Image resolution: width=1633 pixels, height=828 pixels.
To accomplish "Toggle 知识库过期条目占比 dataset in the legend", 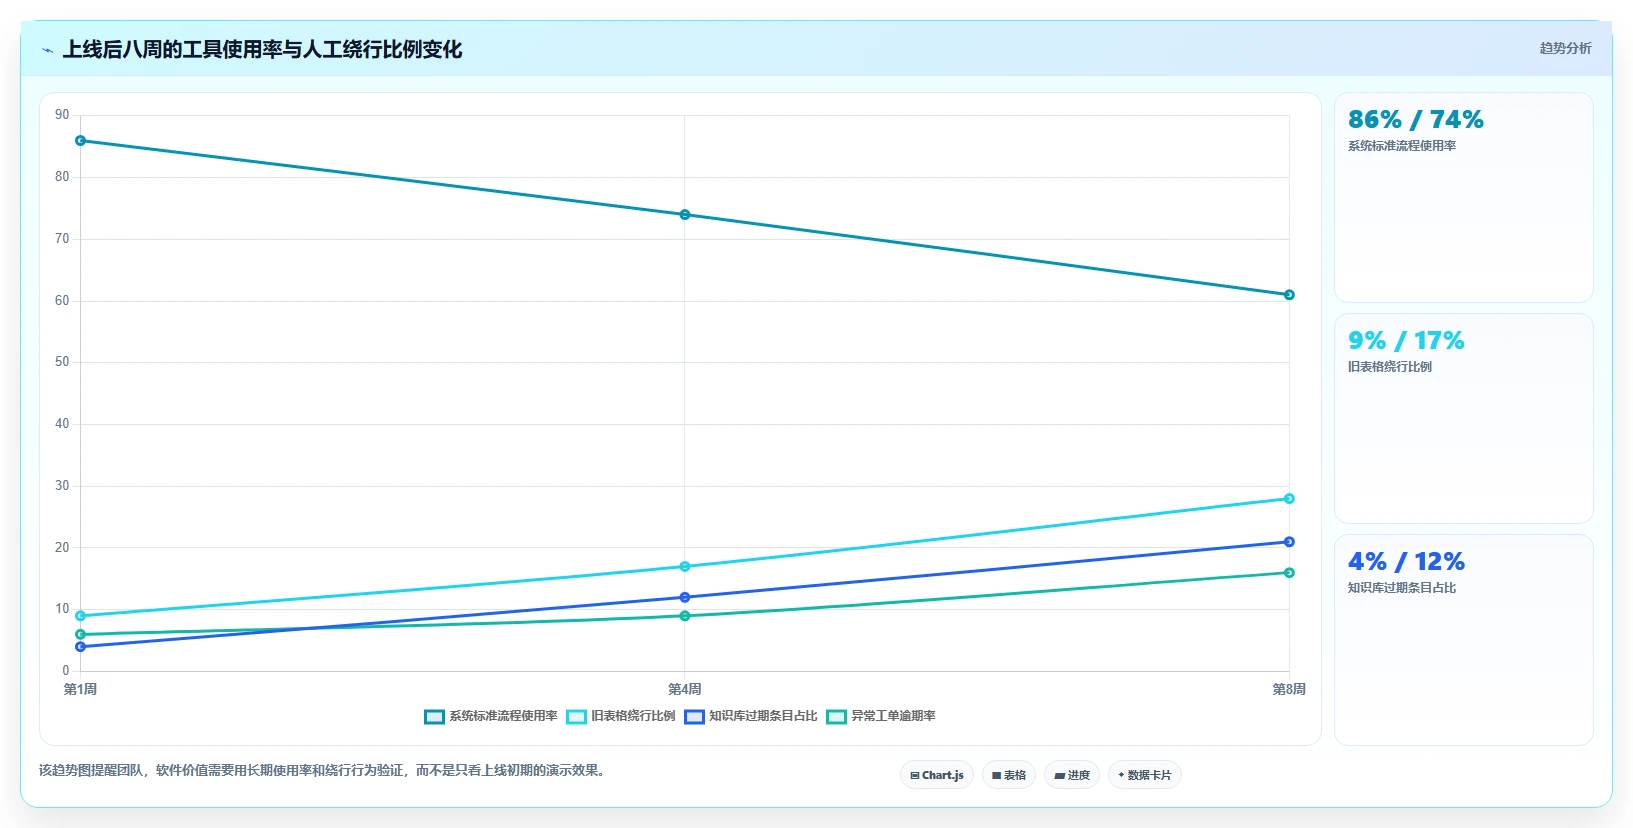I will pos(751,716).
